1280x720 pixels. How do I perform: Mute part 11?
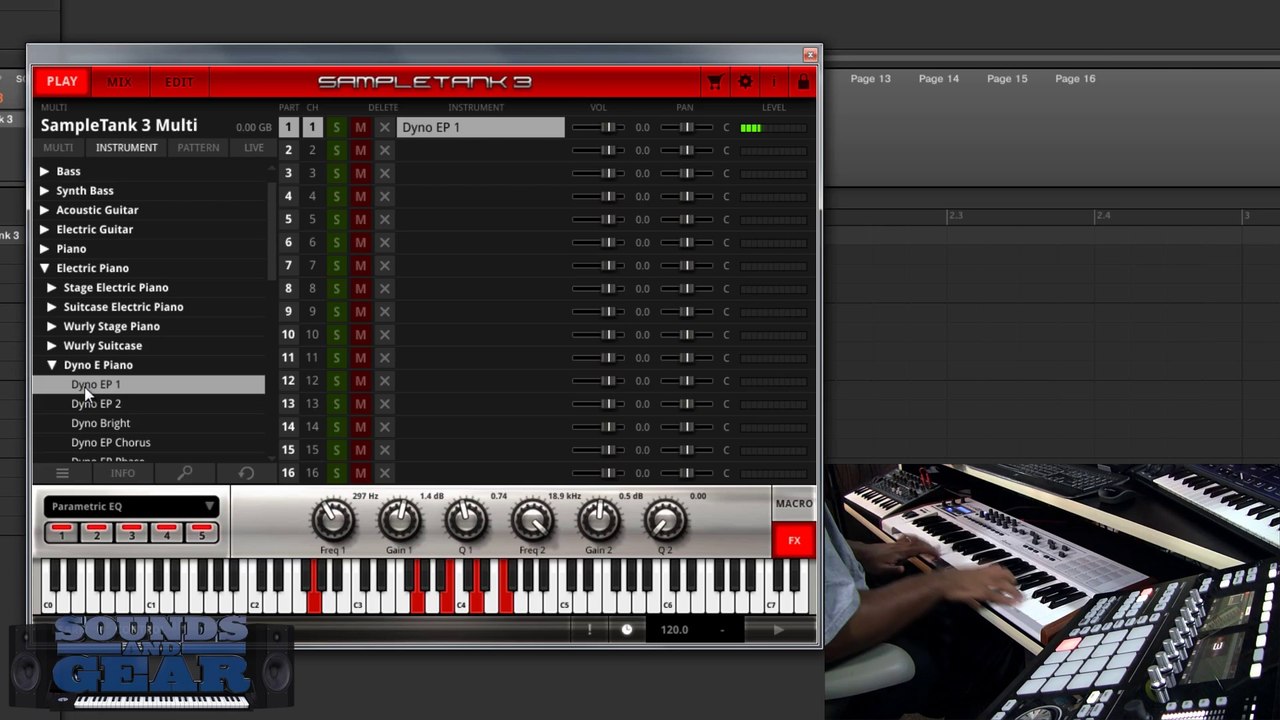360,358
